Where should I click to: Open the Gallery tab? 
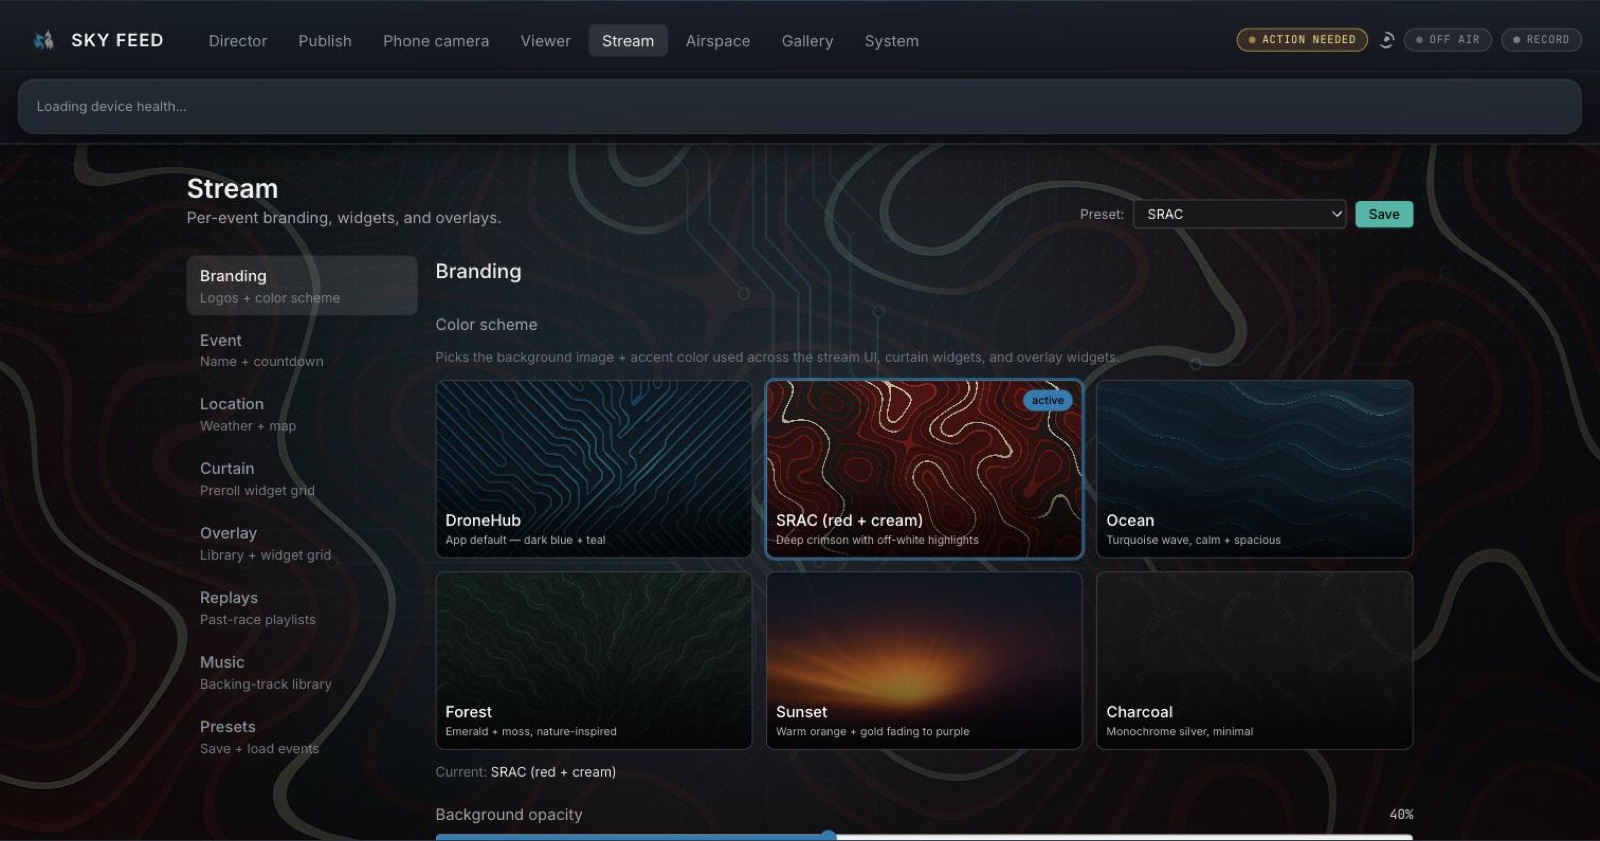pyautogui.click(x=807, y=41)
